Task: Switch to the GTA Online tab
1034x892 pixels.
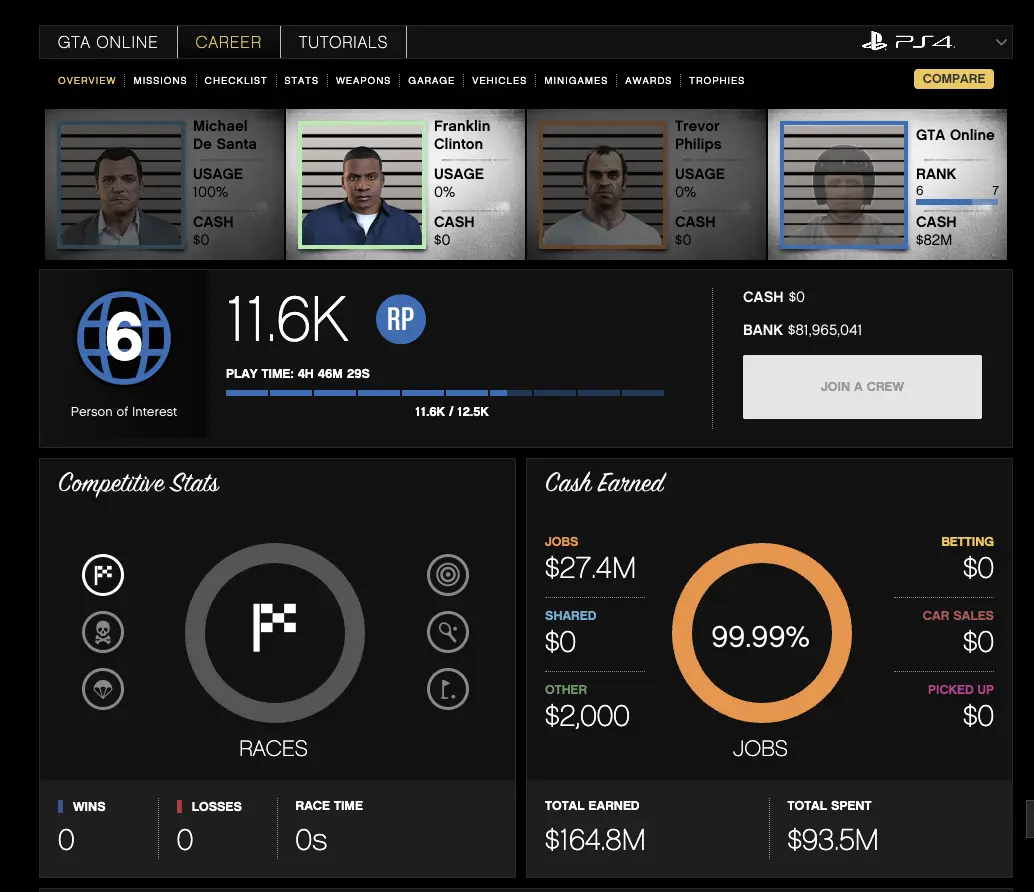Action: pyautogui.click(x=108, y=42)
